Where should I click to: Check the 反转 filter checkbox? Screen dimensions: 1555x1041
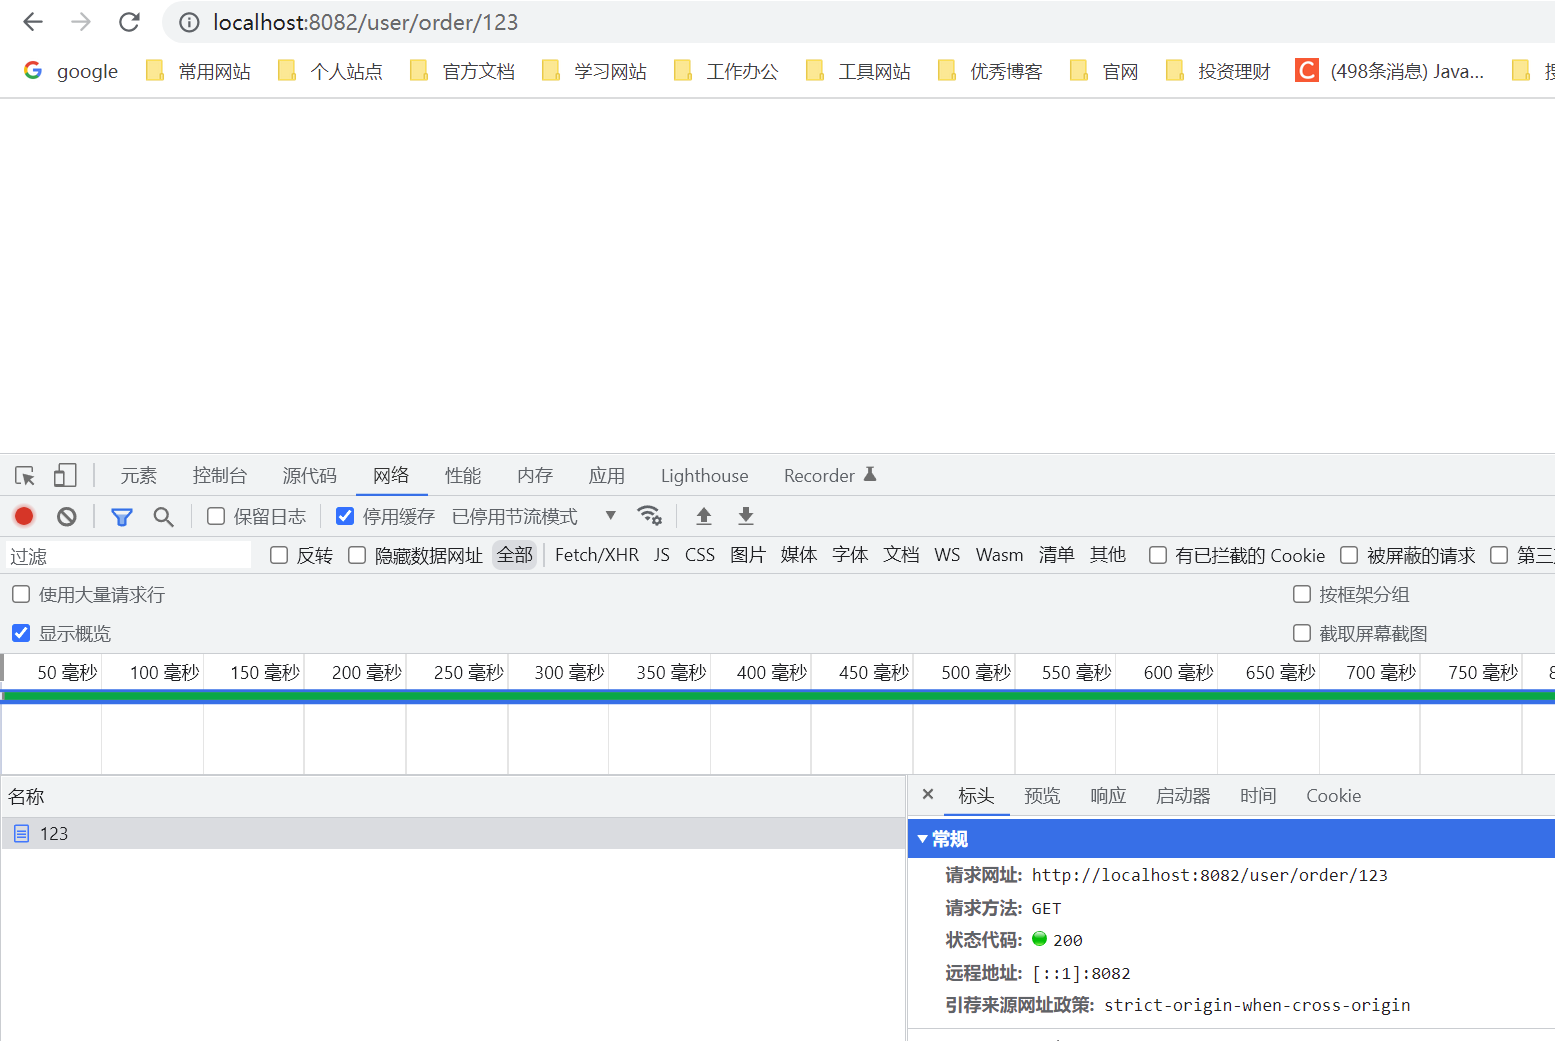click(279, 555)
